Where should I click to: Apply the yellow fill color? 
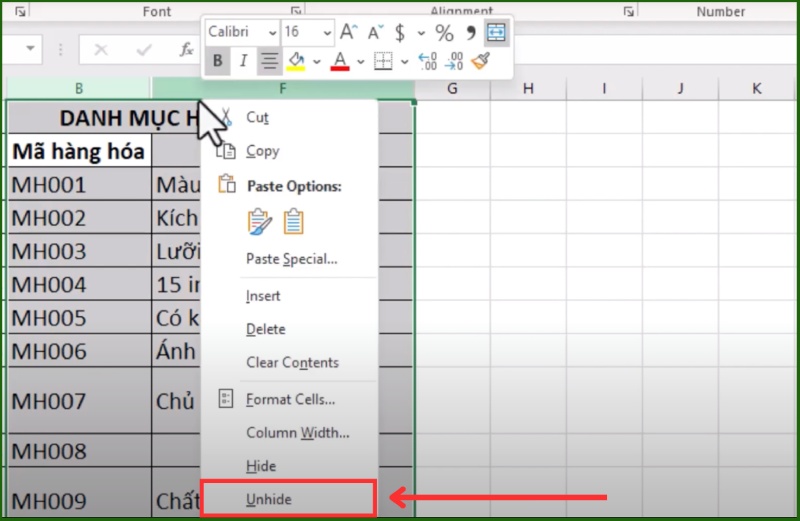(x=296, y=62)
